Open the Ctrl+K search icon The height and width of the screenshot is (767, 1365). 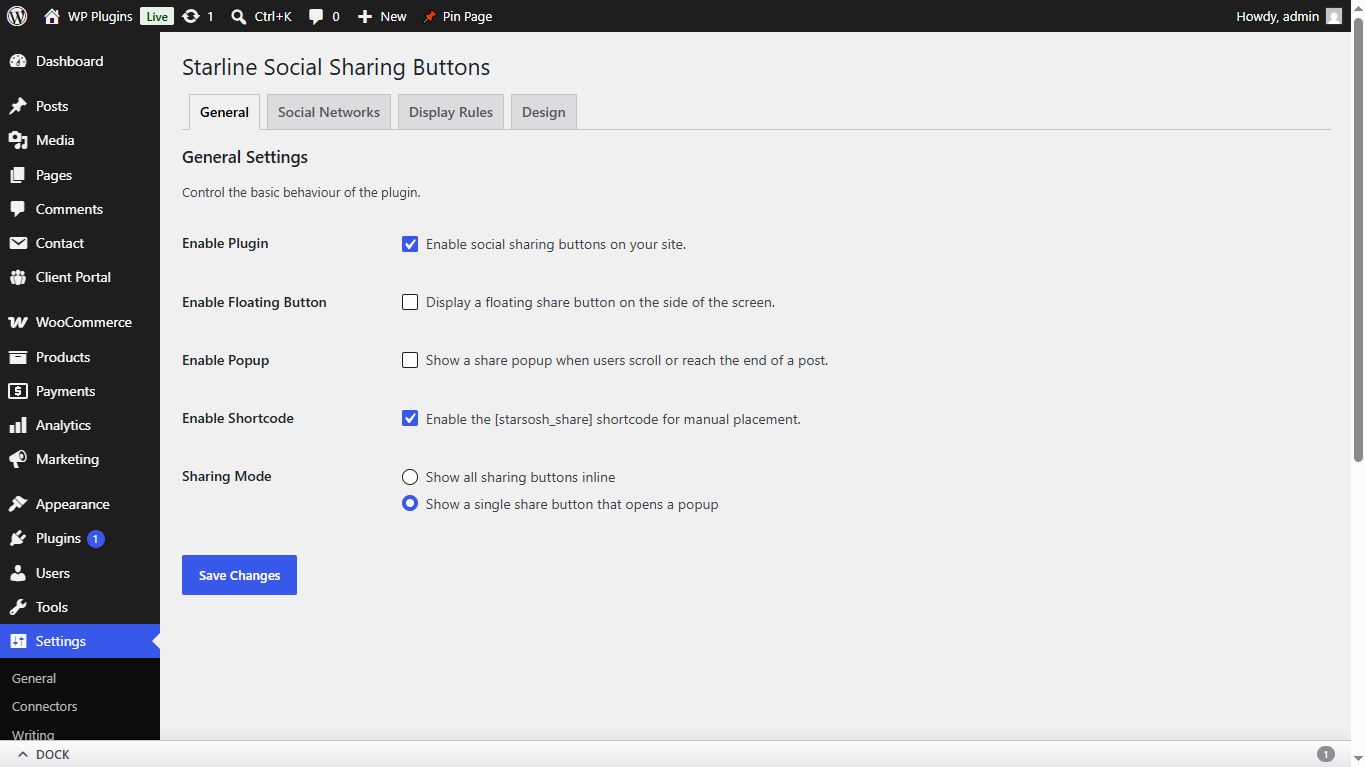point(238,16)
